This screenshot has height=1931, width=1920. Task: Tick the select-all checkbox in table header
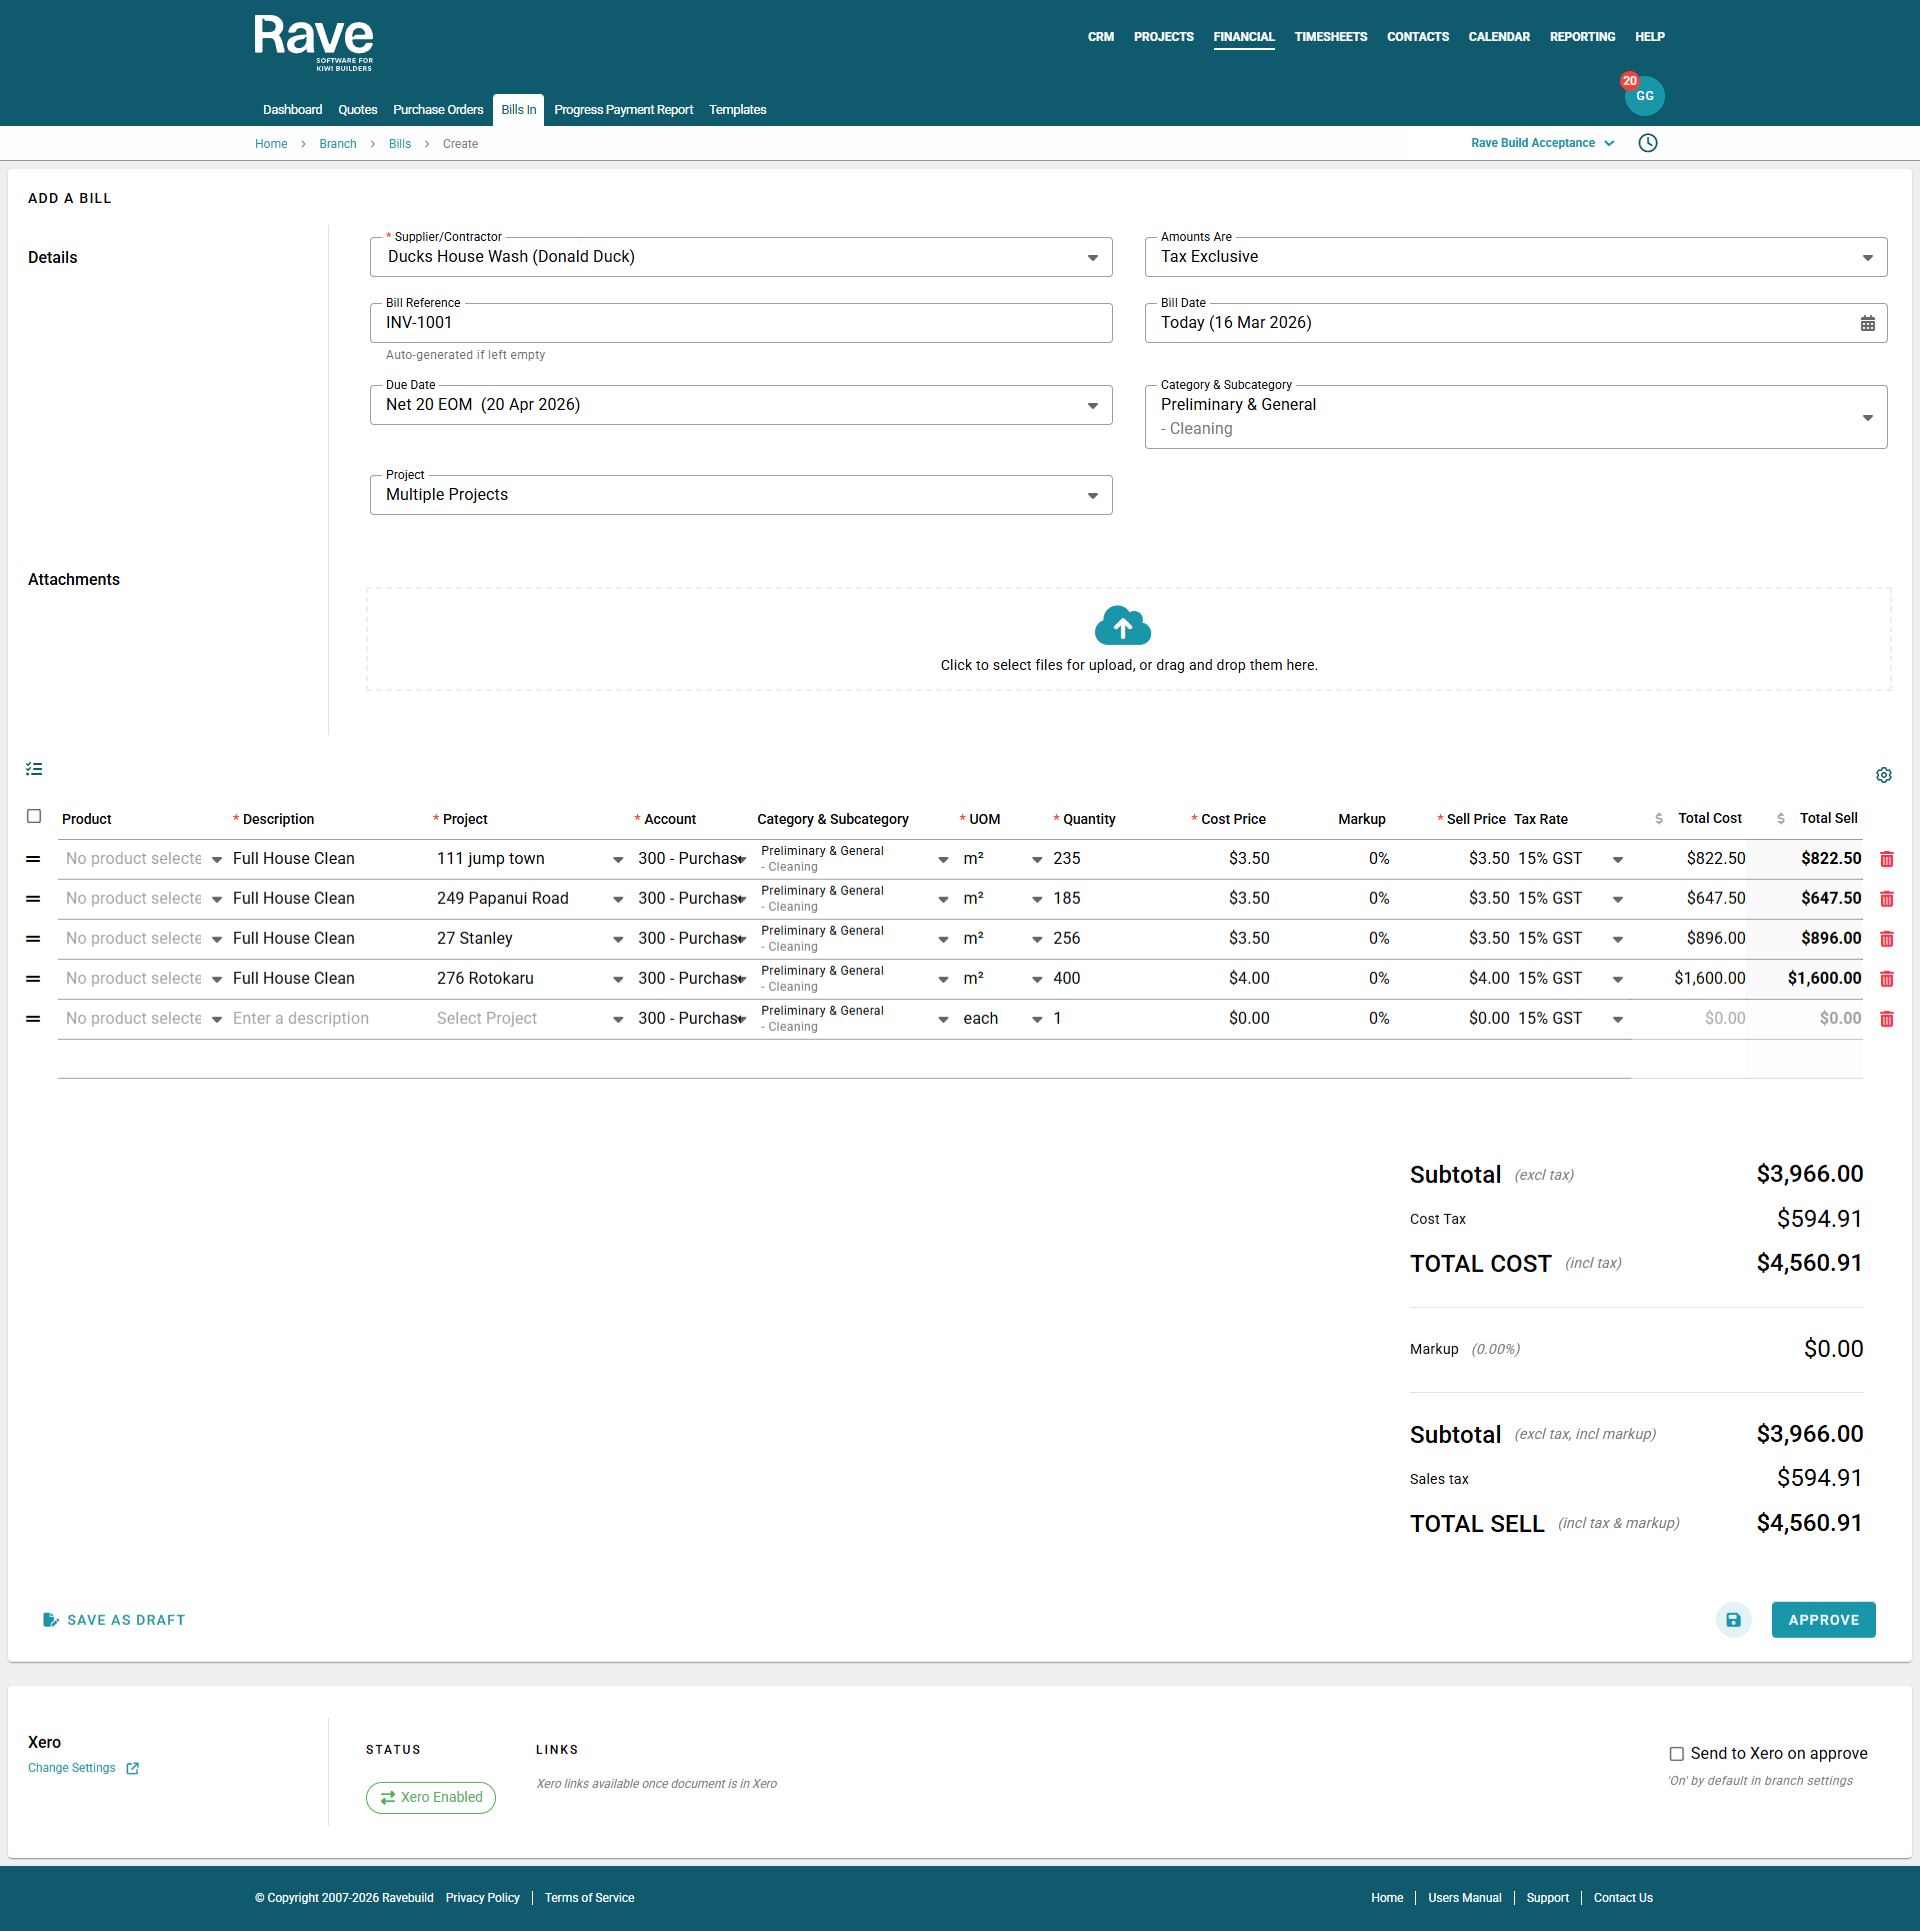pos(34,816)
